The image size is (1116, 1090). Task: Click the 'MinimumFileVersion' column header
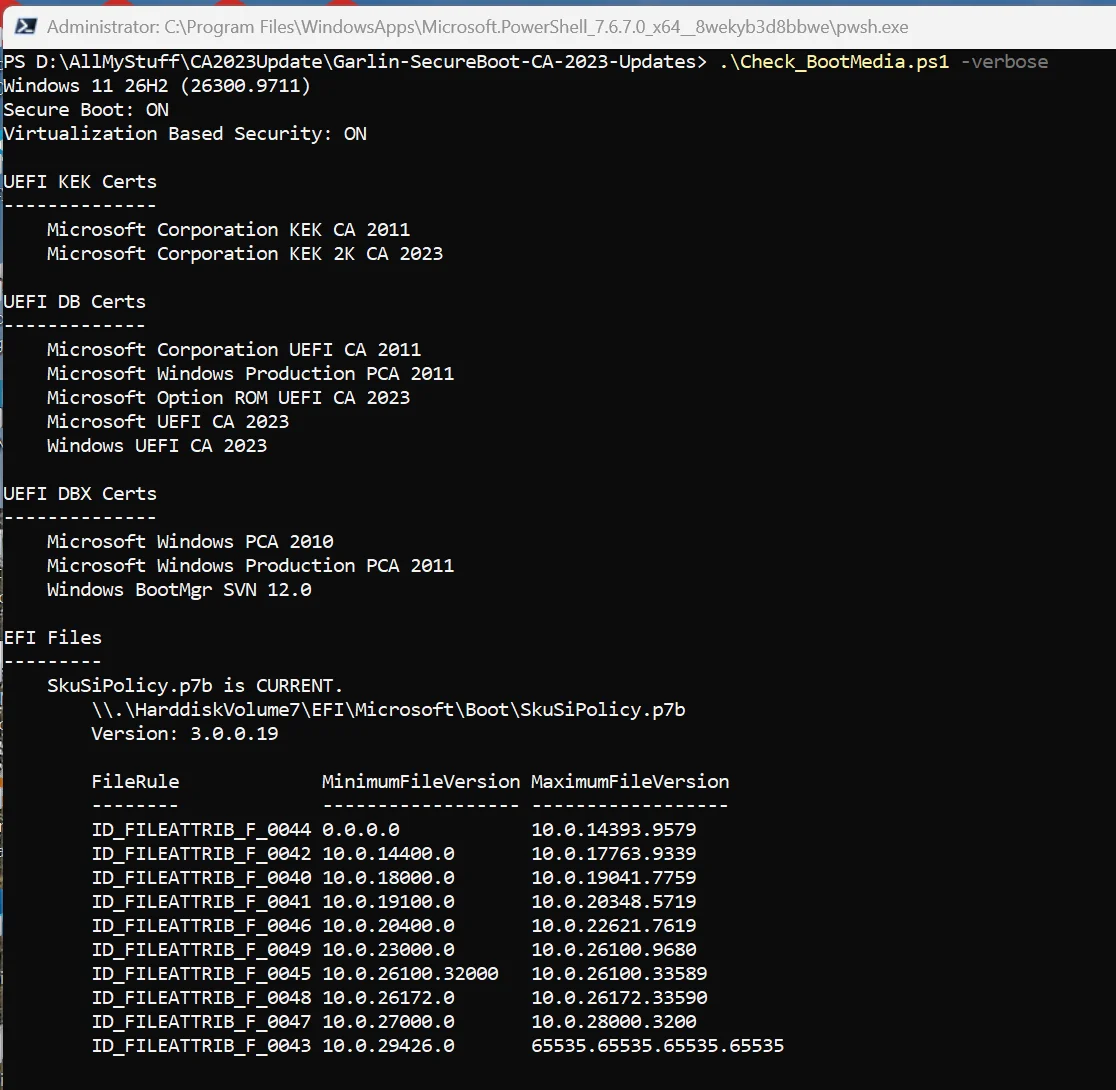[x=421, y=782]
